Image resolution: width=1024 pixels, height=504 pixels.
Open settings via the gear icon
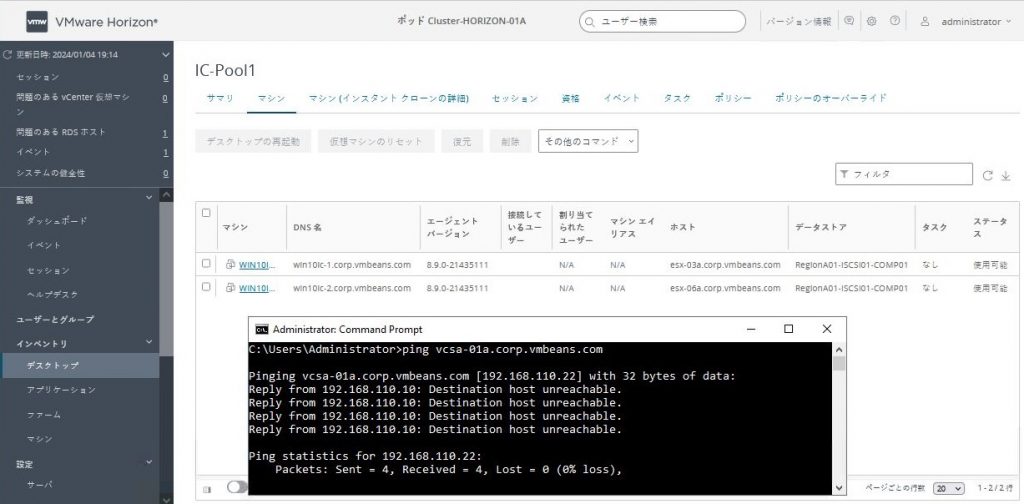(x=872, y=21)
